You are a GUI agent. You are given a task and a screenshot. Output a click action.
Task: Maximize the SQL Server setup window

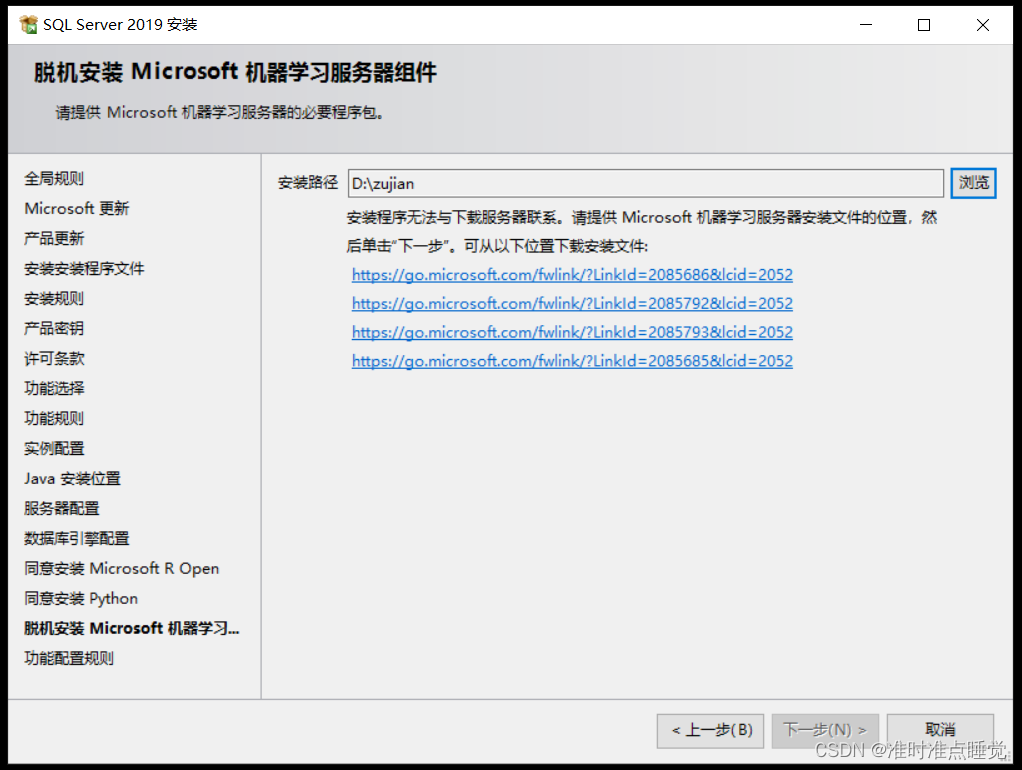tap(924, 25)
